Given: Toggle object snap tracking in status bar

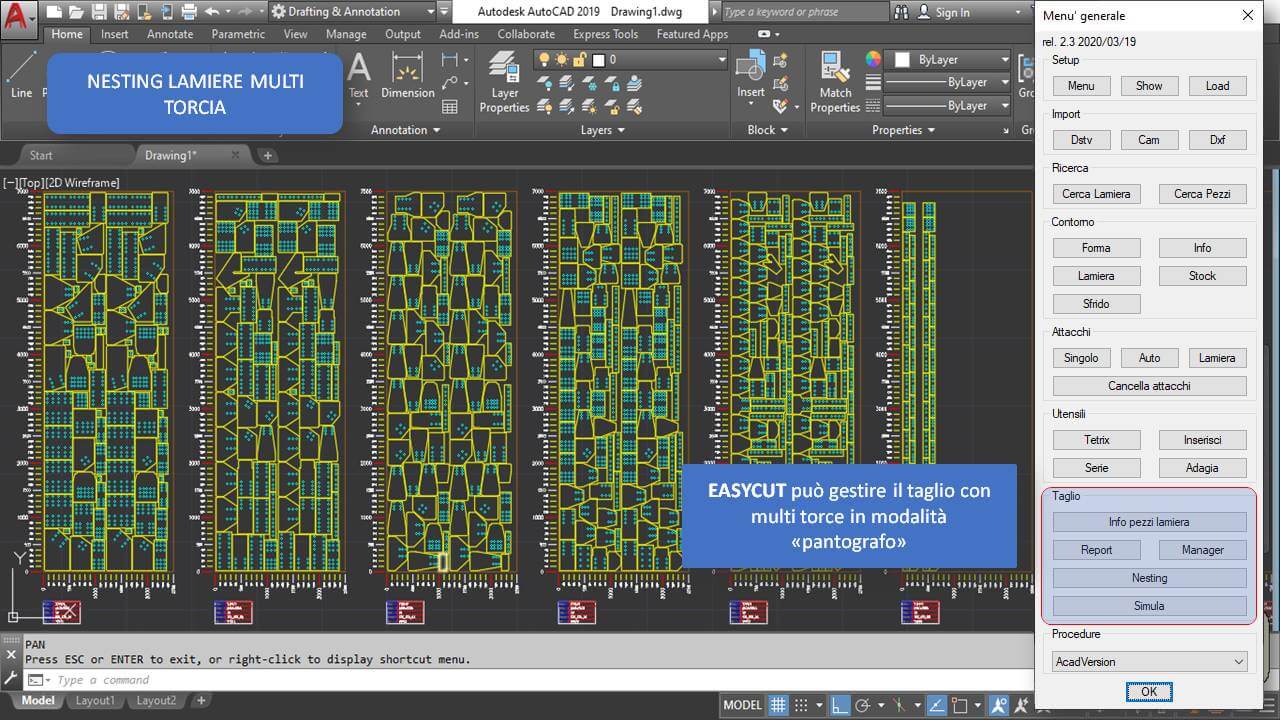Looking at the screenshot, I should pos(937,705).
